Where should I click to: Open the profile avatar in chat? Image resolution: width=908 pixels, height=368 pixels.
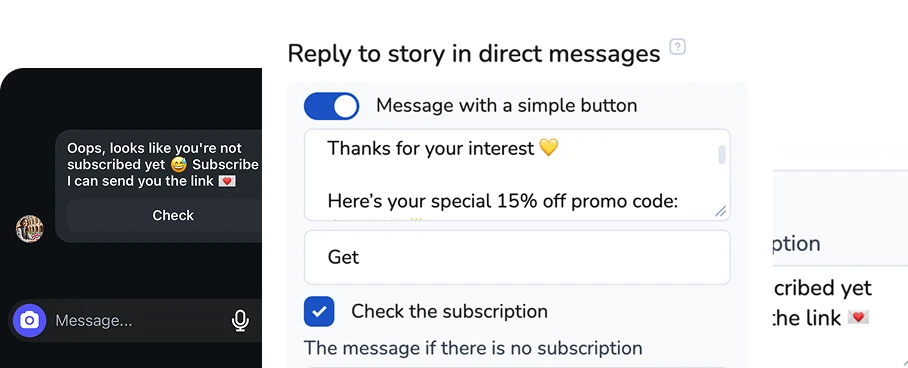click(x=30, y=229)
